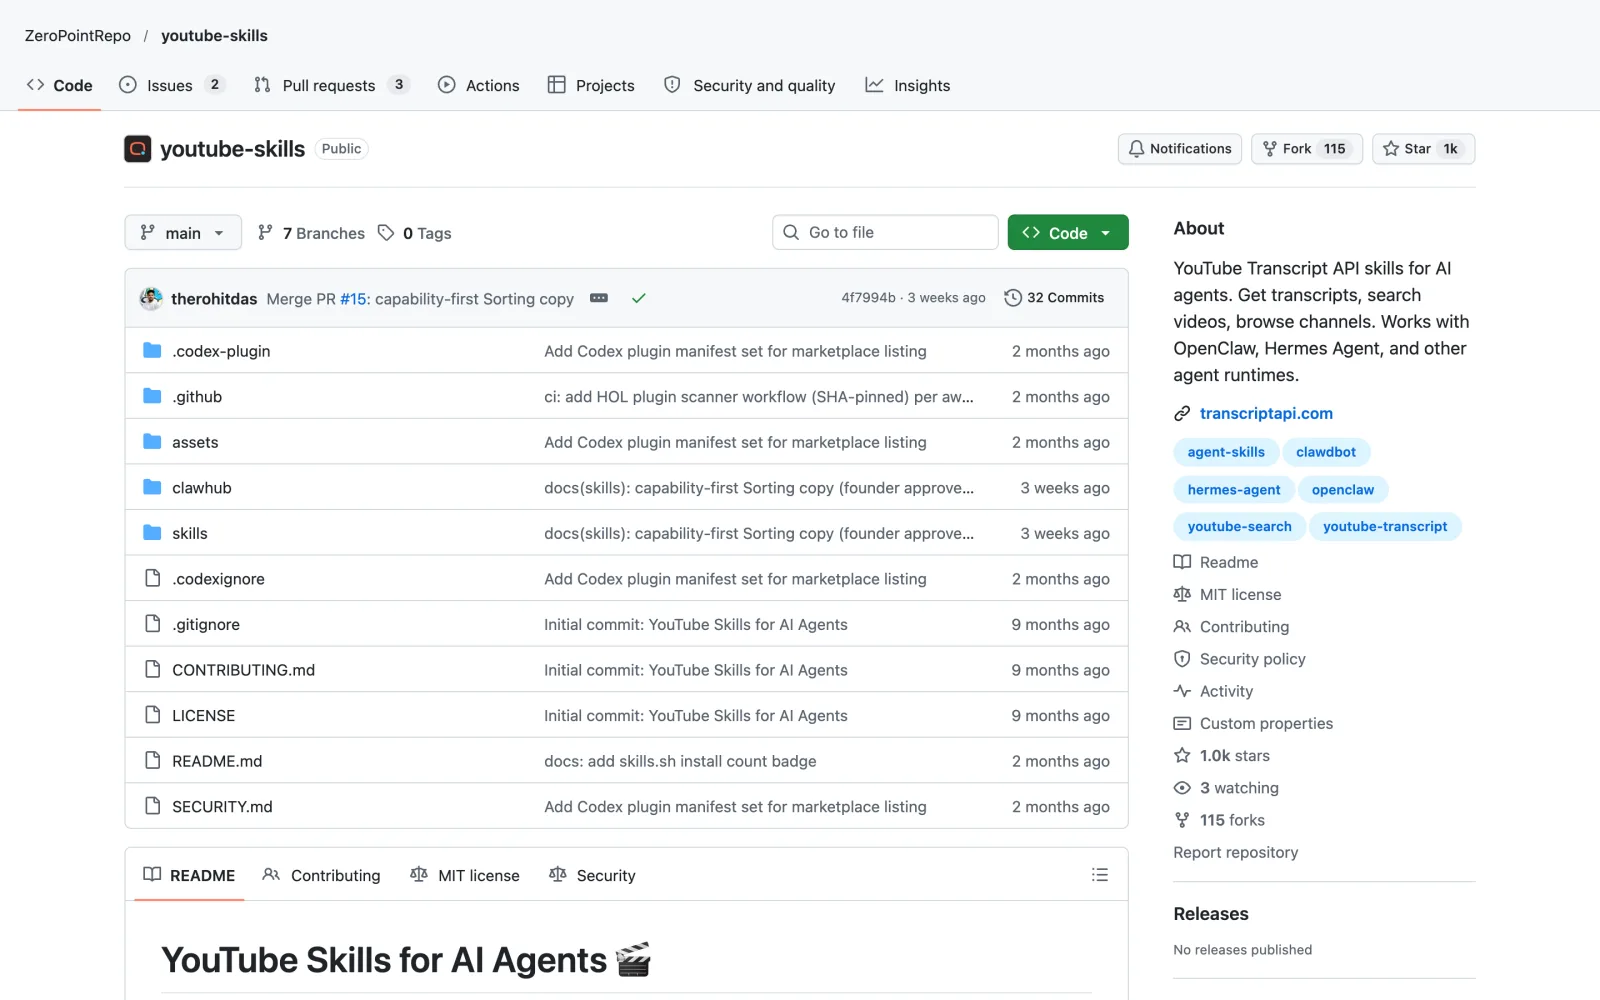Click the assets folder icon
The height and width of the screenshot is (1000, 1600).
[152, 442]
